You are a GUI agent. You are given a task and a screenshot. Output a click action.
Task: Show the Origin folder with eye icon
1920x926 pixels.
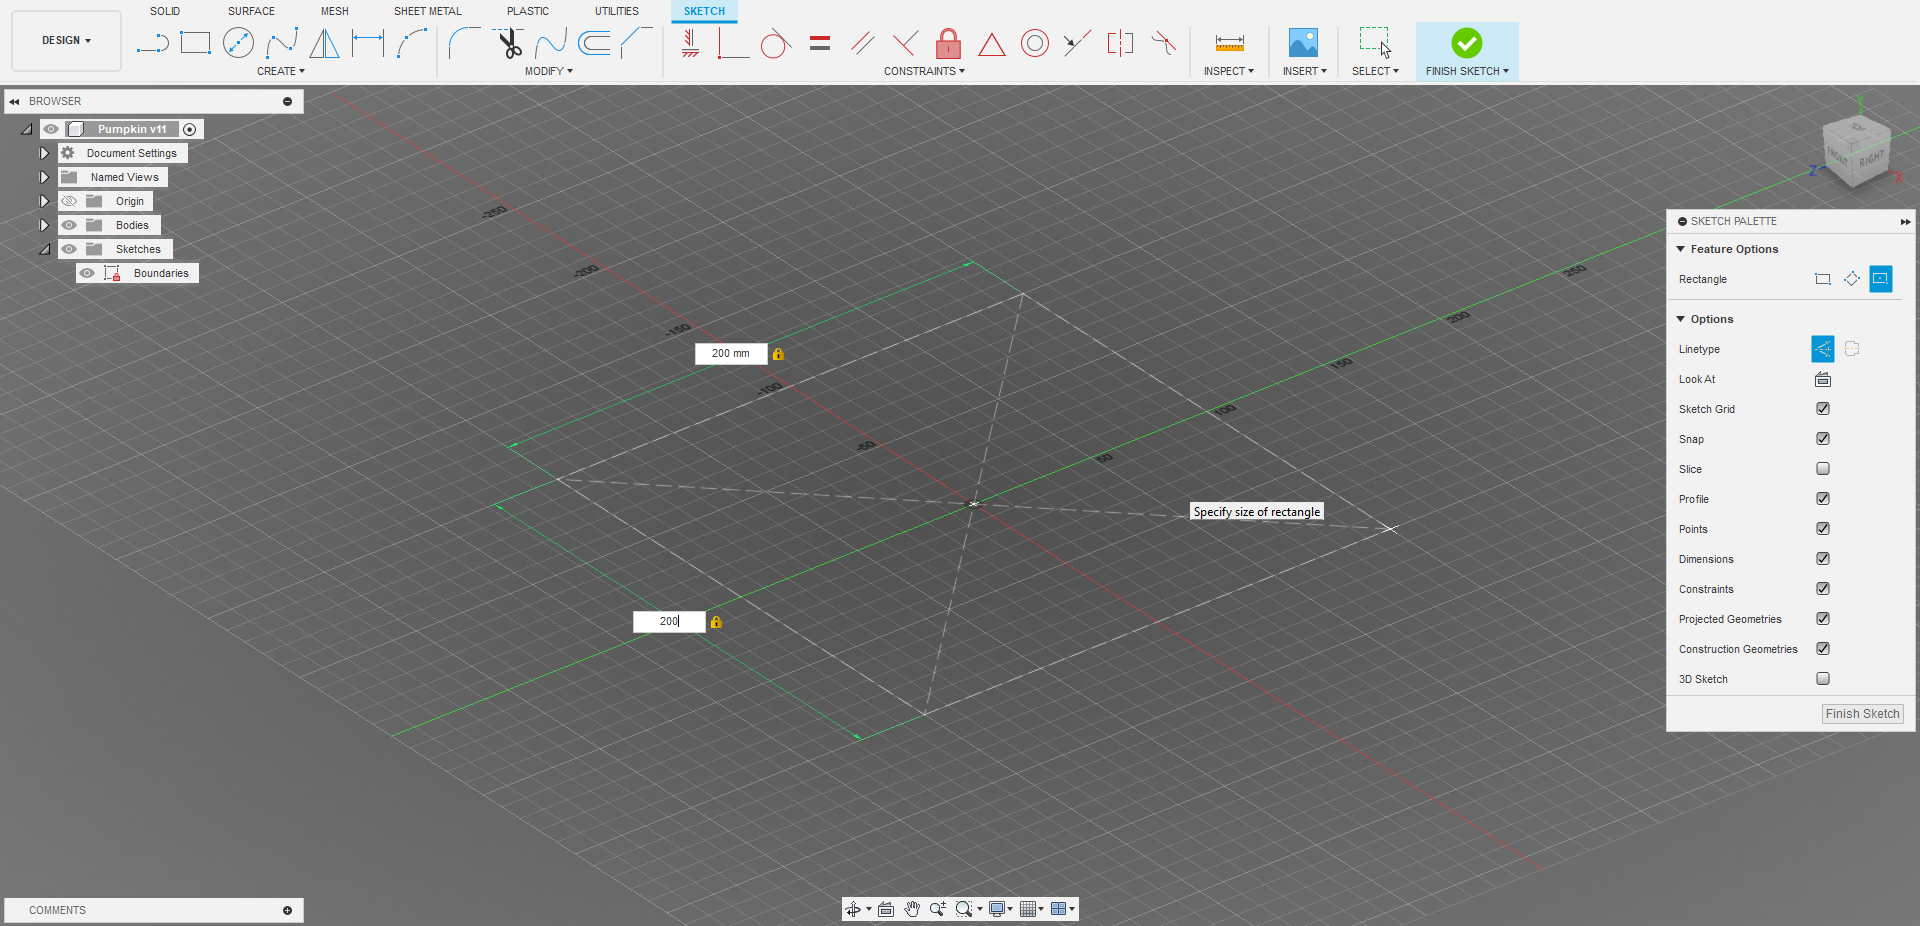point(69,201)
